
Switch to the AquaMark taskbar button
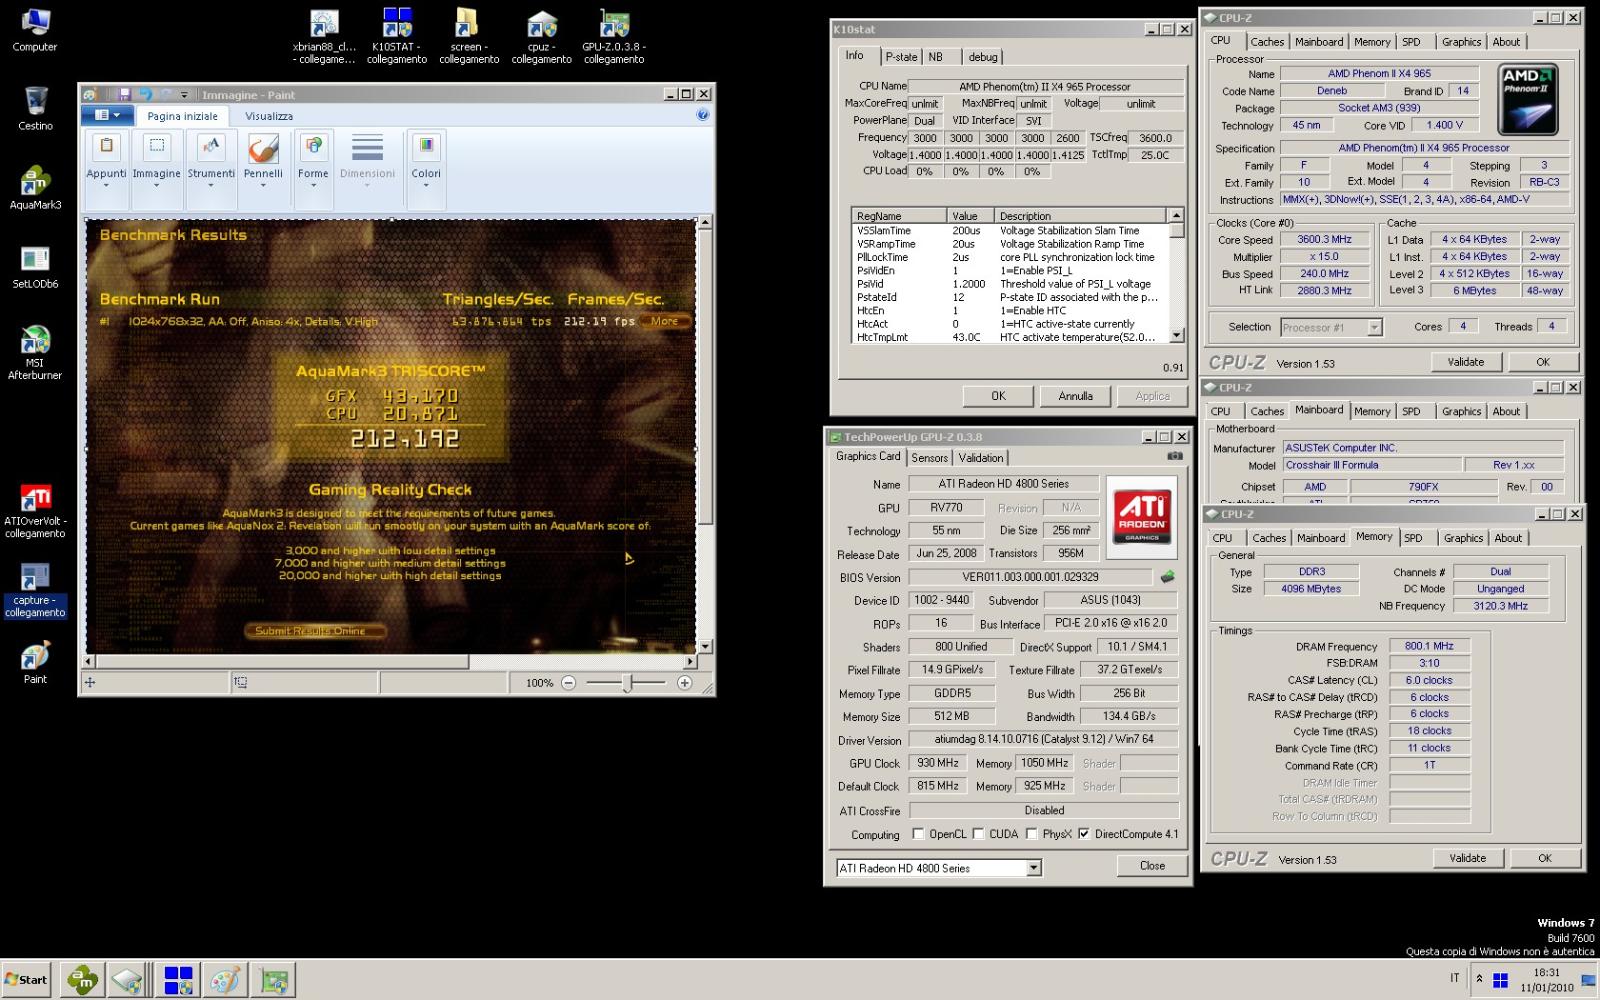pos(82,980)
